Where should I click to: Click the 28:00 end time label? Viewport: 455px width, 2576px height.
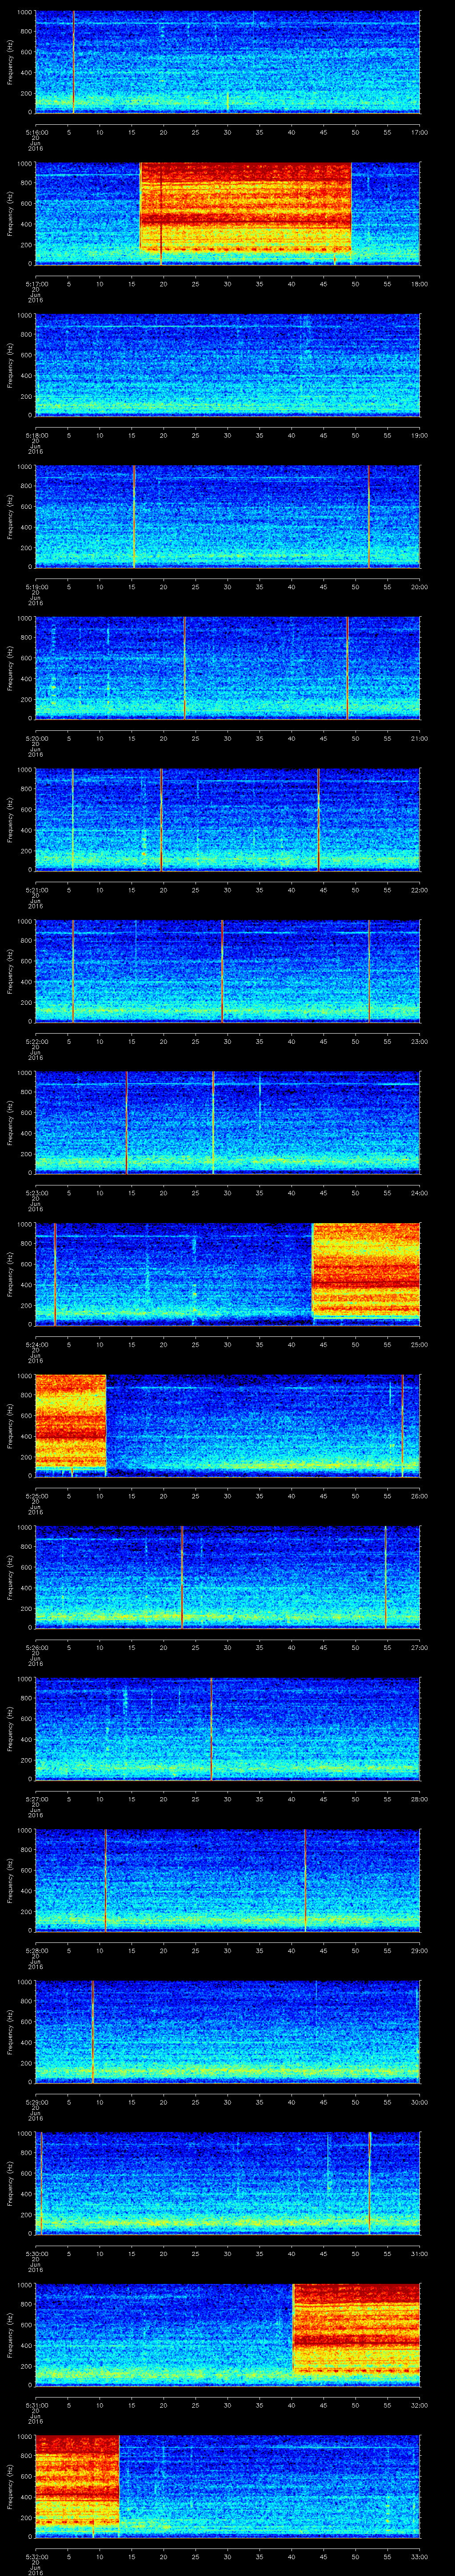tap(419, 1799)
